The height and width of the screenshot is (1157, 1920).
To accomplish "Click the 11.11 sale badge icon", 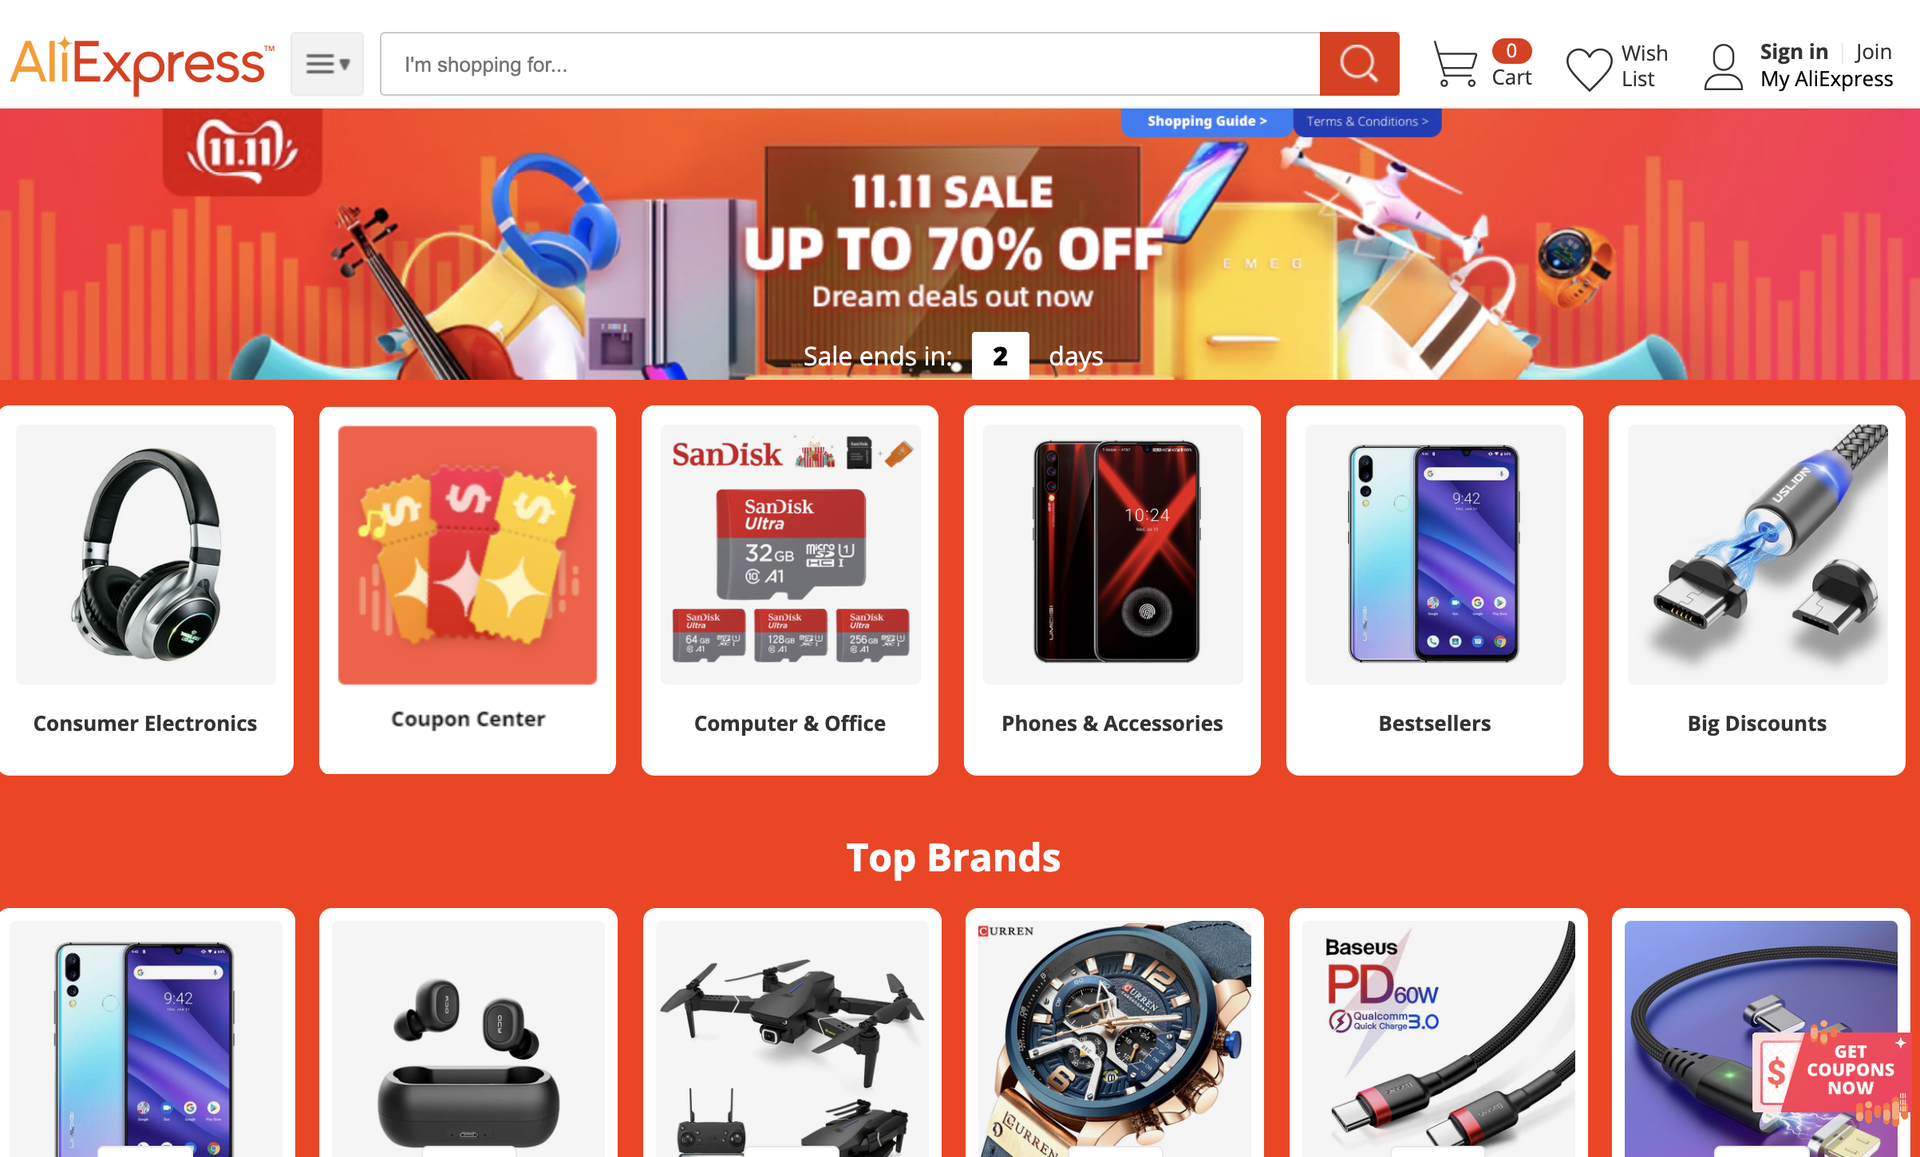I will pos(242,152).
